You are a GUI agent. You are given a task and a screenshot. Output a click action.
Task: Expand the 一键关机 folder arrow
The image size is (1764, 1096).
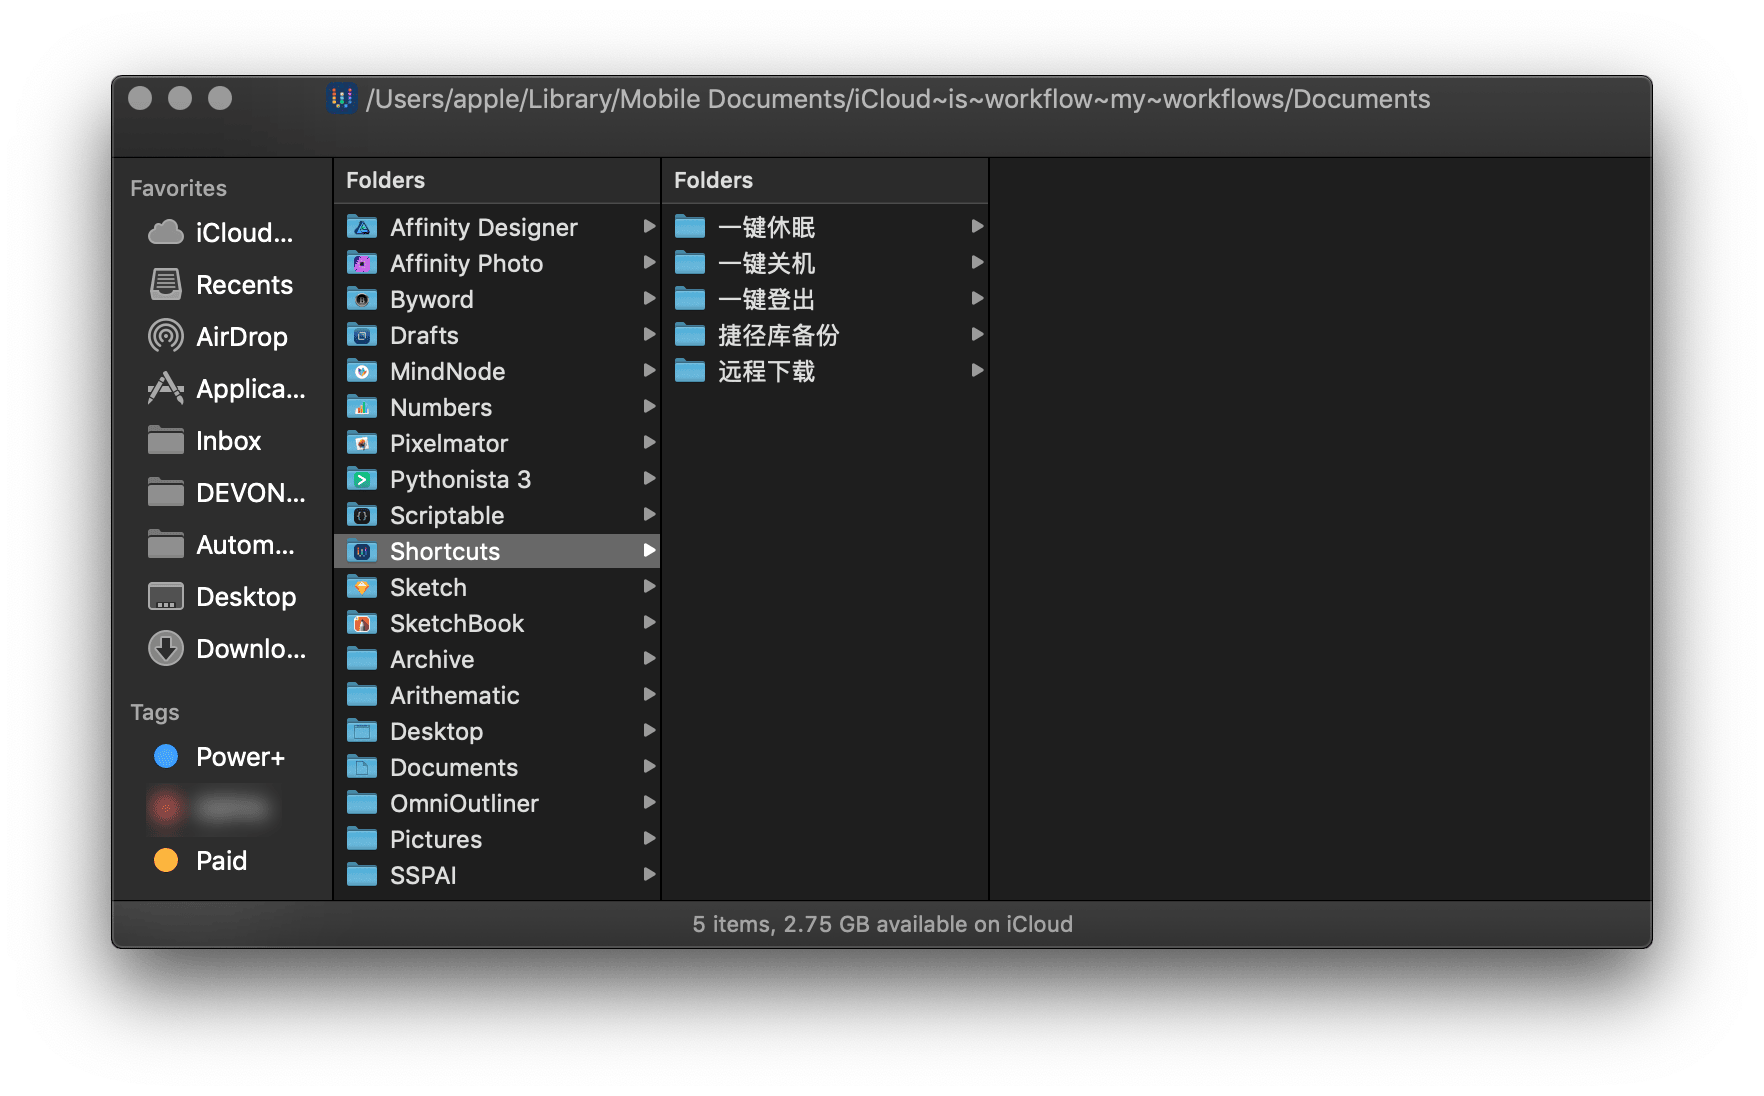coord(977,263)
